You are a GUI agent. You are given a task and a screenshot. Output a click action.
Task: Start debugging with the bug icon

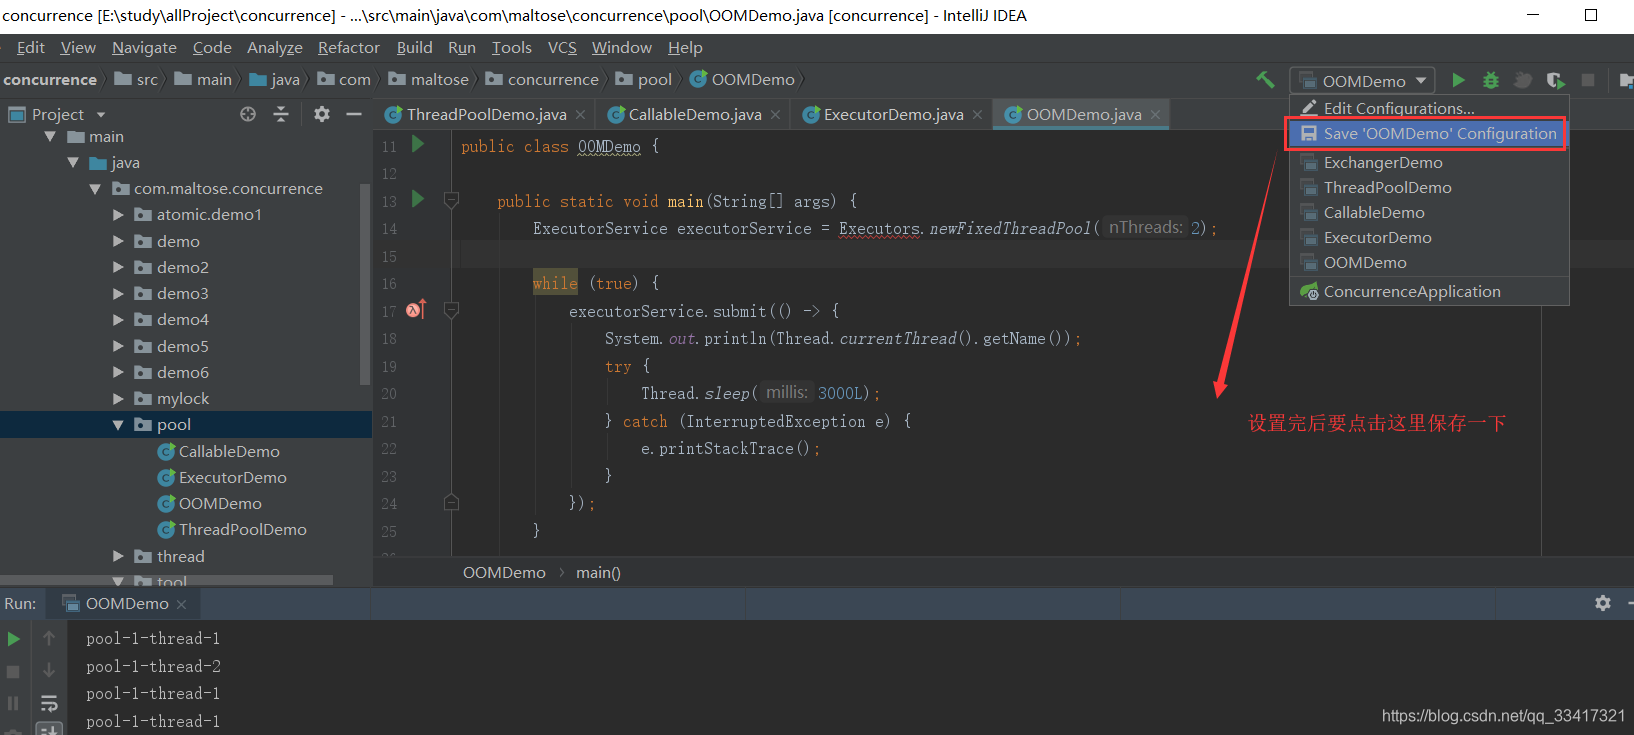click(x=1490, y=80)
